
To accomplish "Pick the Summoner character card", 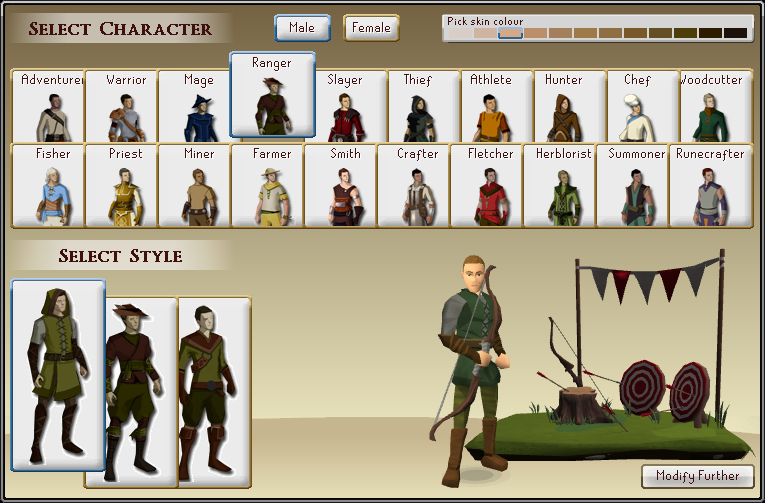I will point(632,185).
